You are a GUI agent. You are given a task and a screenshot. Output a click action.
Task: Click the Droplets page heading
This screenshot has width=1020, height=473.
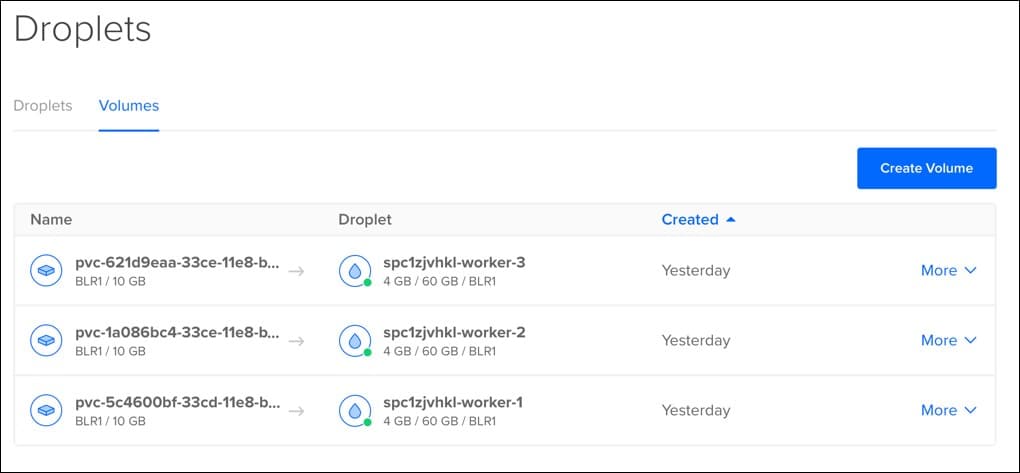[83, 29]
